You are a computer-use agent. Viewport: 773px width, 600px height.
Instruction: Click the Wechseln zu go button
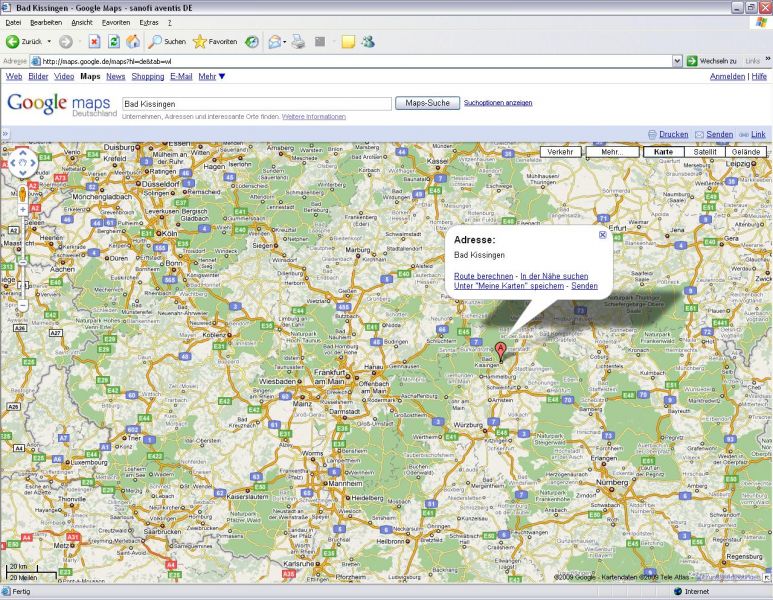tap(711, 61)
